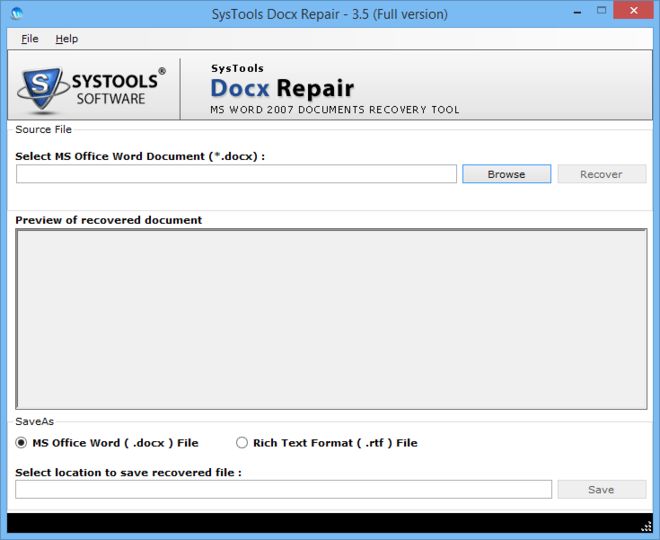
Task: Click 'Preview of recovered document' label
Action: [x=109, y=220]
